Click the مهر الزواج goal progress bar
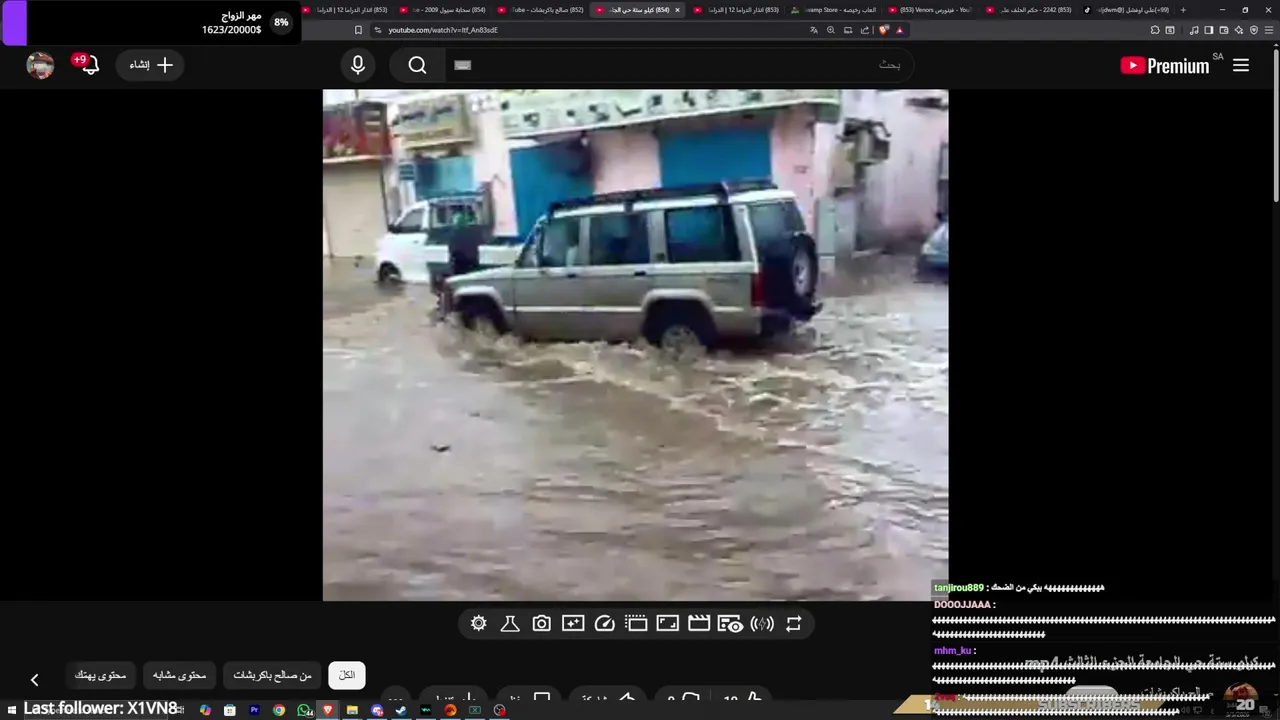 [x=150, y=23]
